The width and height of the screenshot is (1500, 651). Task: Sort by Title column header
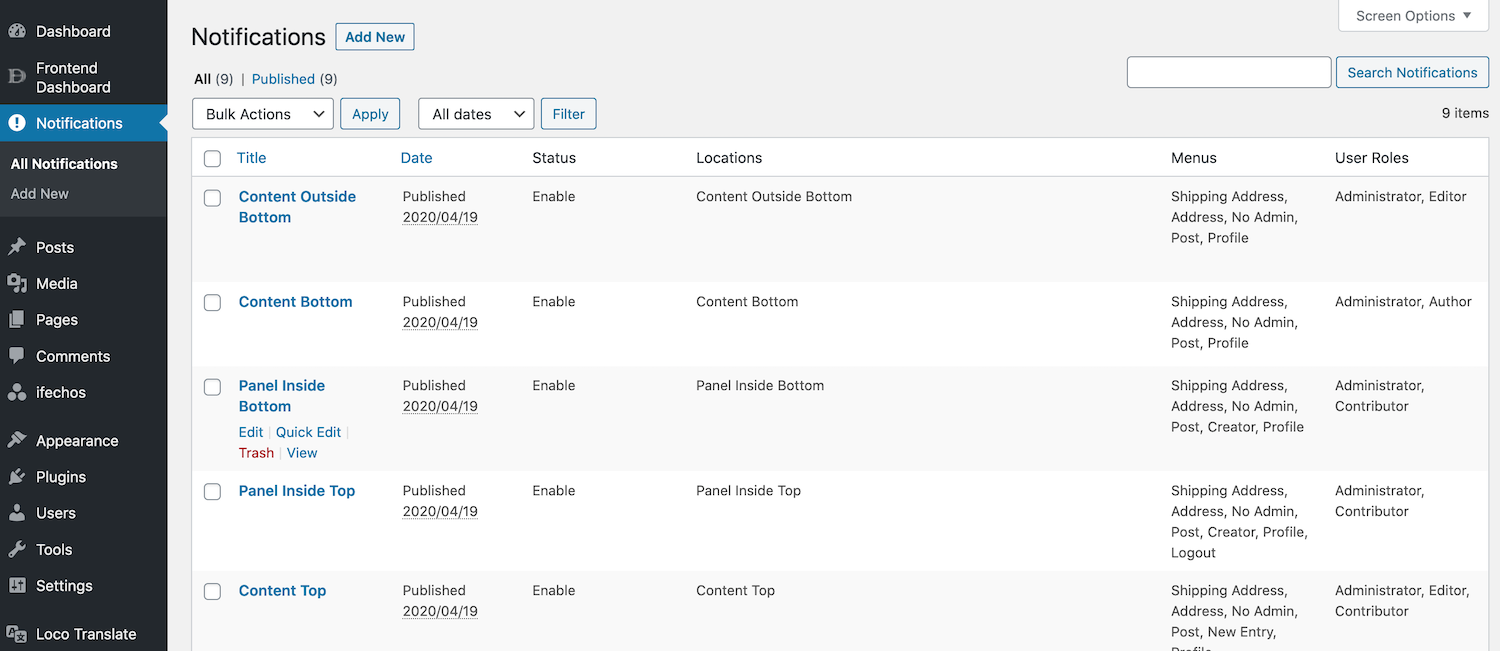point(252,158)
